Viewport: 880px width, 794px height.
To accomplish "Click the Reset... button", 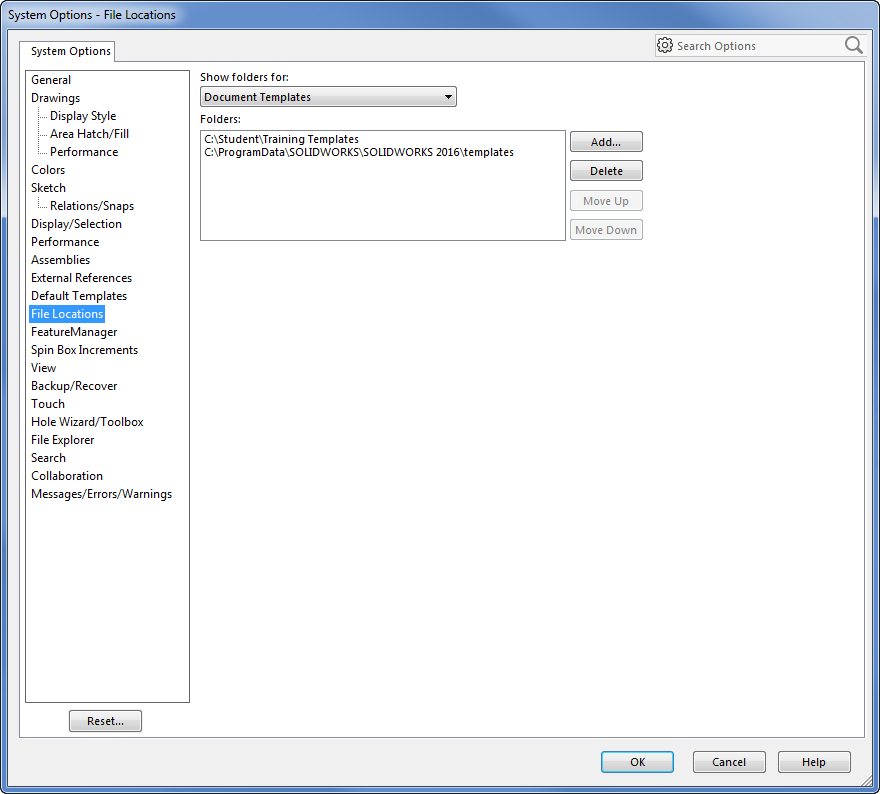I will [x=106, y=721].
